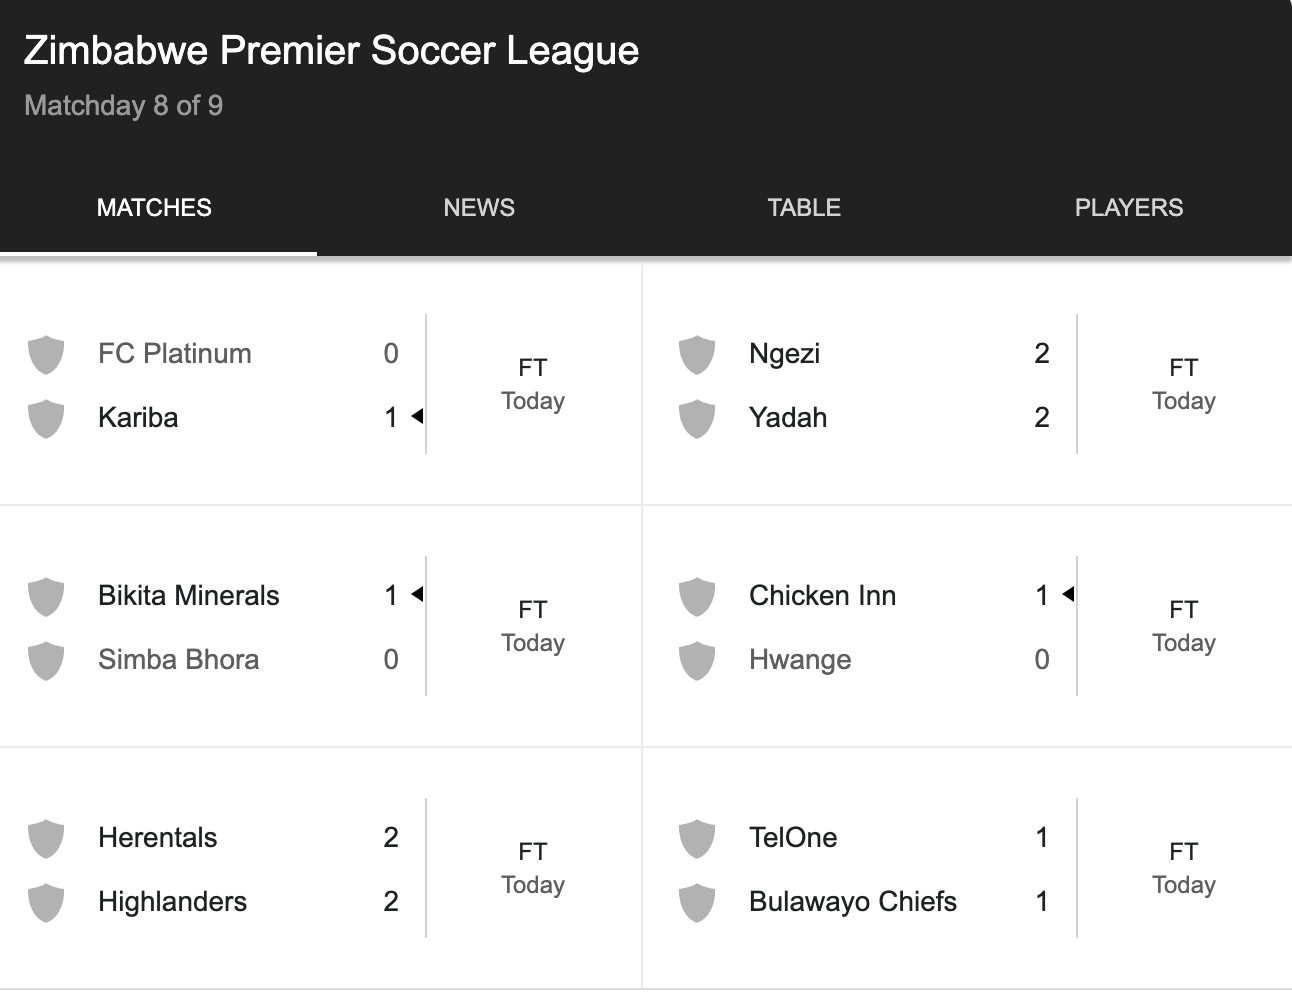
Task: Click the winner arrow beside Kariba's score
Action: point(417,418)
